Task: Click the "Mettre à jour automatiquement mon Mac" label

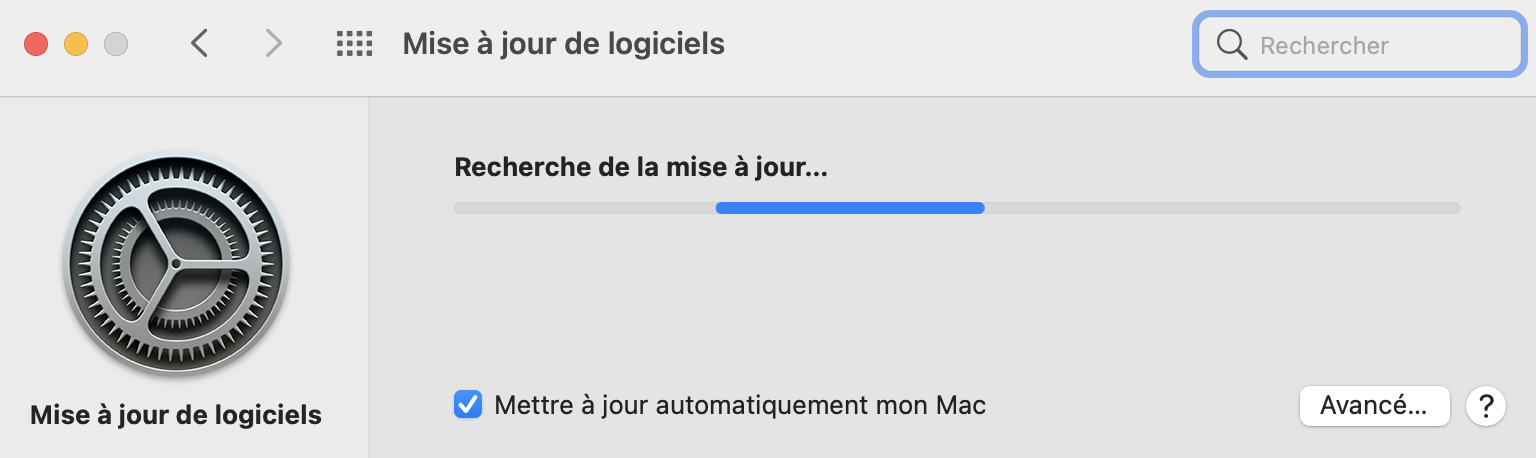Action: pos(740,405)
